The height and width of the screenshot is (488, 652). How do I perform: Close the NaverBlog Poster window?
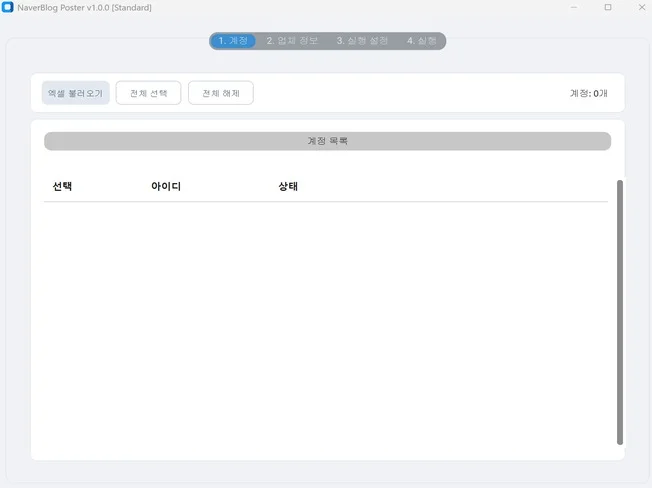640,7
